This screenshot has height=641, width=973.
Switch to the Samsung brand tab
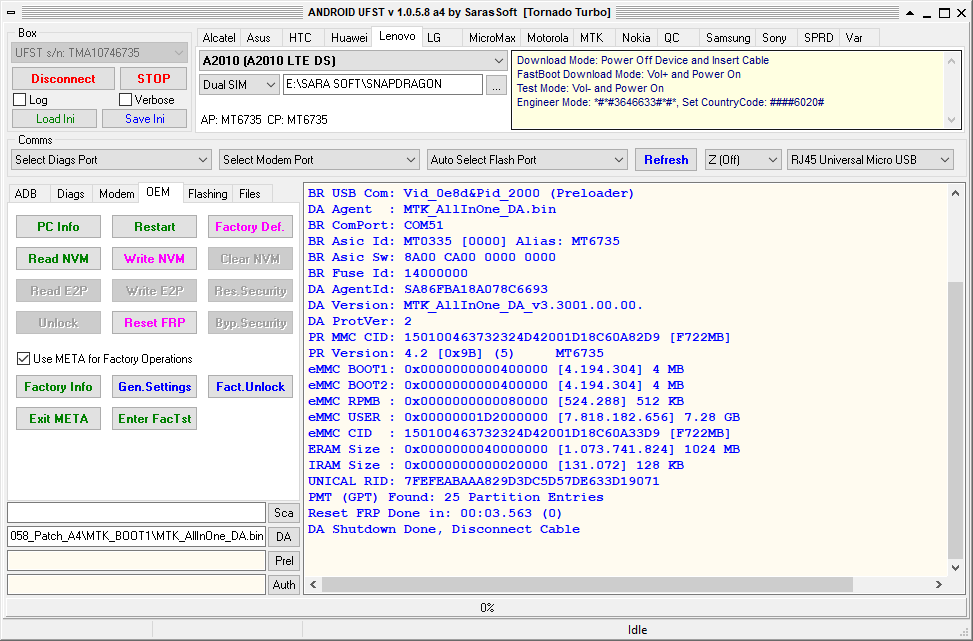[728, 38]
